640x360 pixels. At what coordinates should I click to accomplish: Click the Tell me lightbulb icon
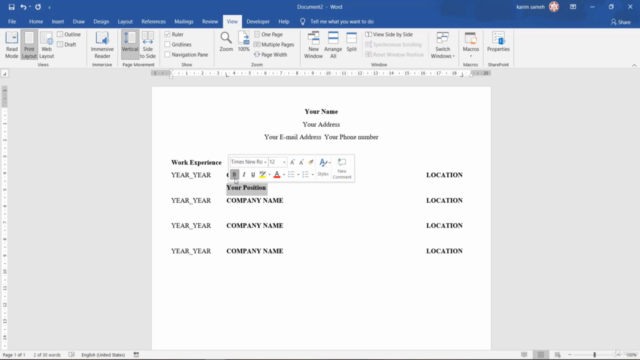tap(302, 22)
